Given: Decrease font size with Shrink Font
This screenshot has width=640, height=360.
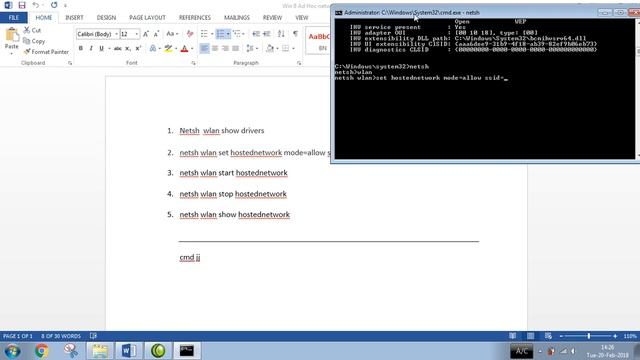Looking at the screenshot, I should (x=156, y=34).
